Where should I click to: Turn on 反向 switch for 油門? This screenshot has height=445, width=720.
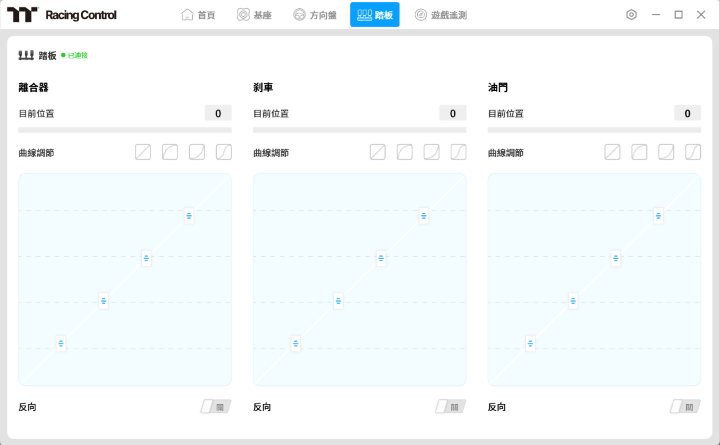685,407
